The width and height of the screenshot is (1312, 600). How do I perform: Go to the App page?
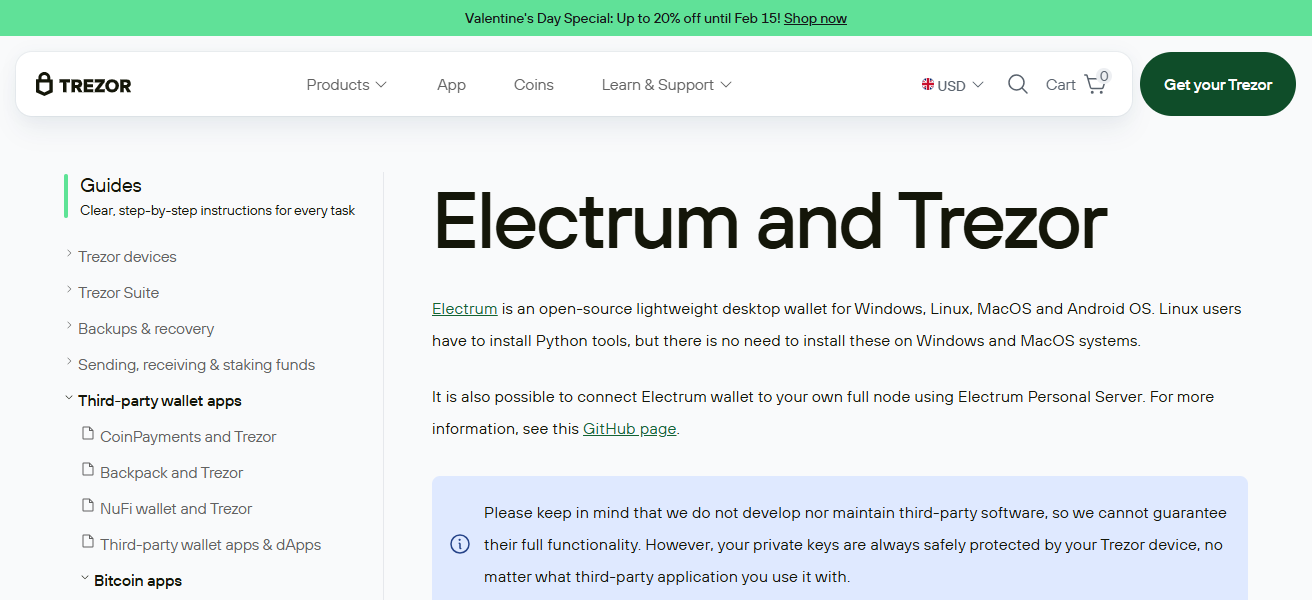(x=451, y=85)
